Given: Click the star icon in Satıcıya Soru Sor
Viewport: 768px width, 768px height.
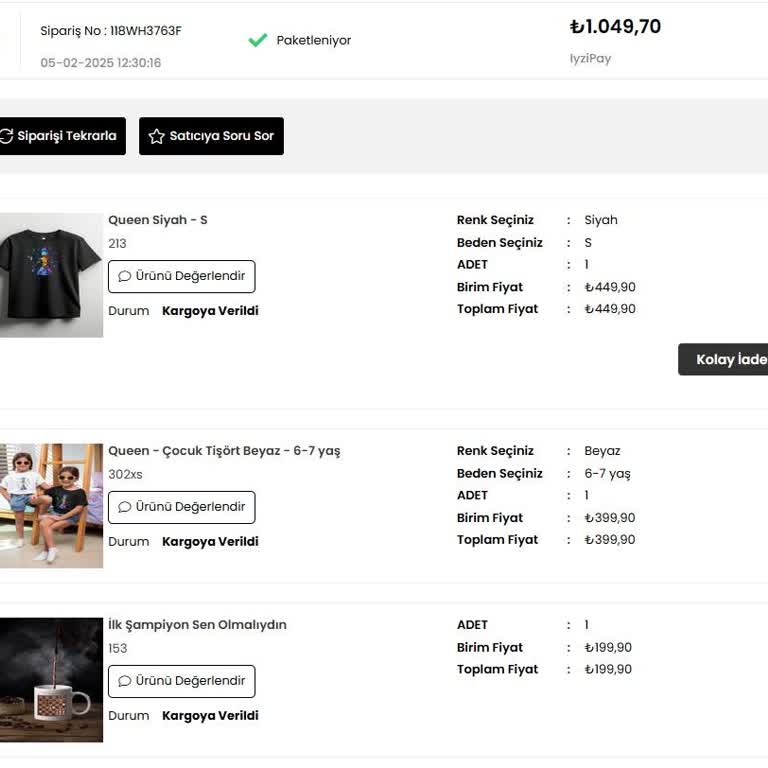Looking at the screenshot, I should coord(157,136).
